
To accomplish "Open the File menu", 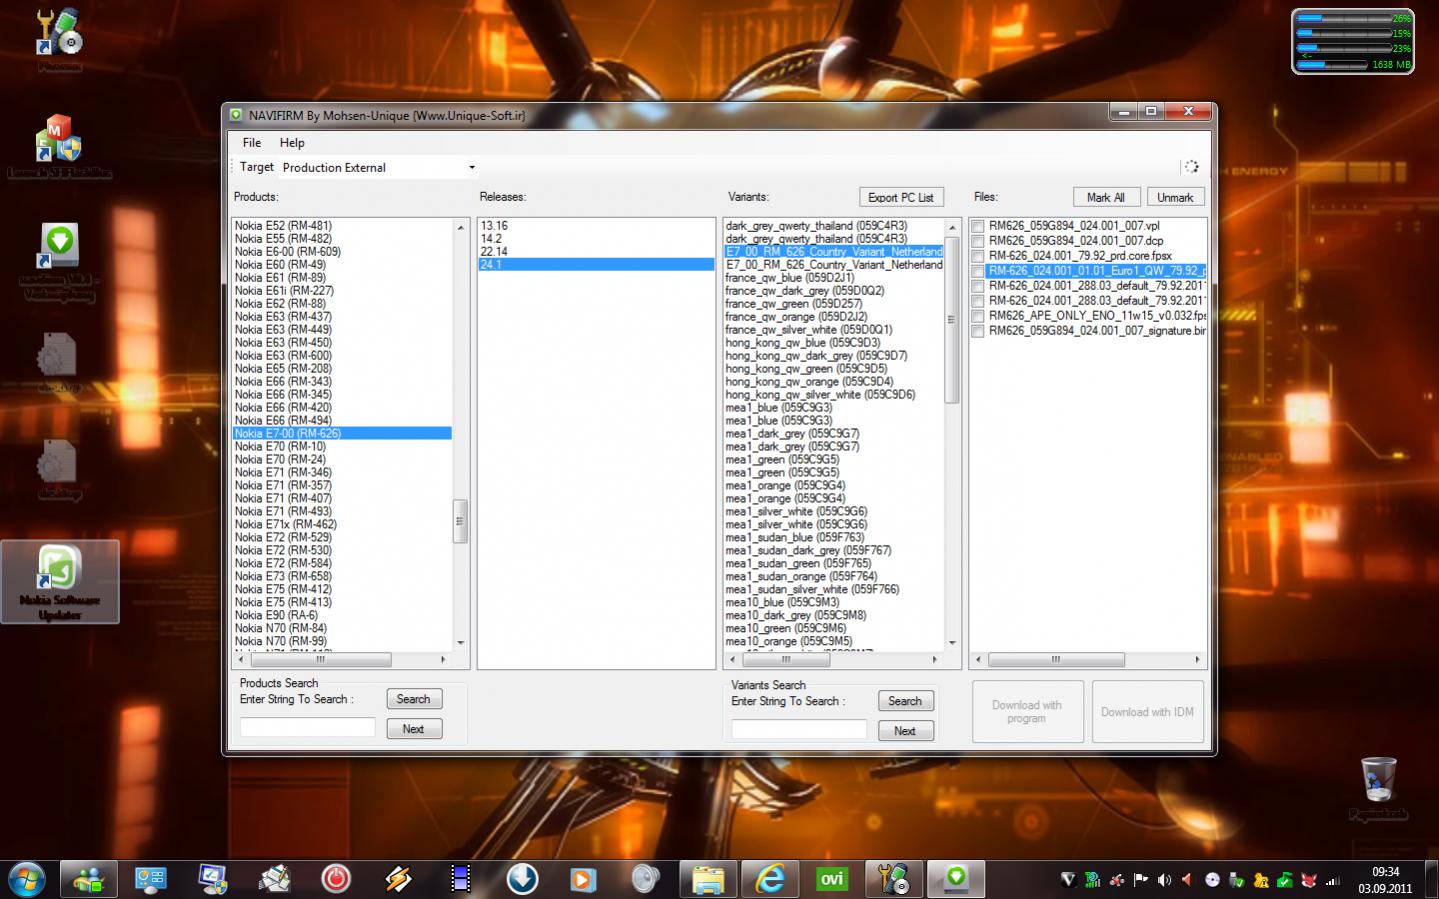I will [x=252, y=143].
